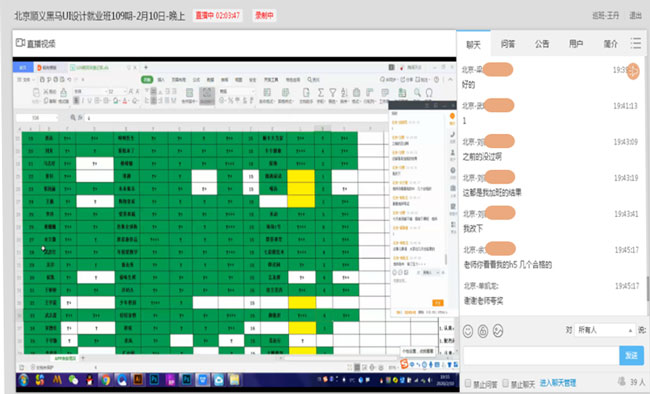Click the fill color bucket swatch
The width and height of the screenshot is (650, 394).
(115, 101)
